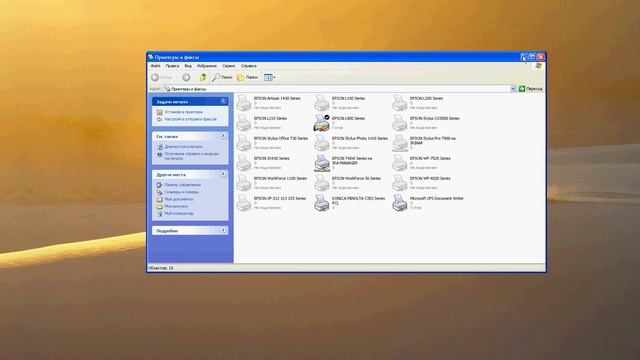Click the address field showing Принтеры и факсы

[337, 89]
